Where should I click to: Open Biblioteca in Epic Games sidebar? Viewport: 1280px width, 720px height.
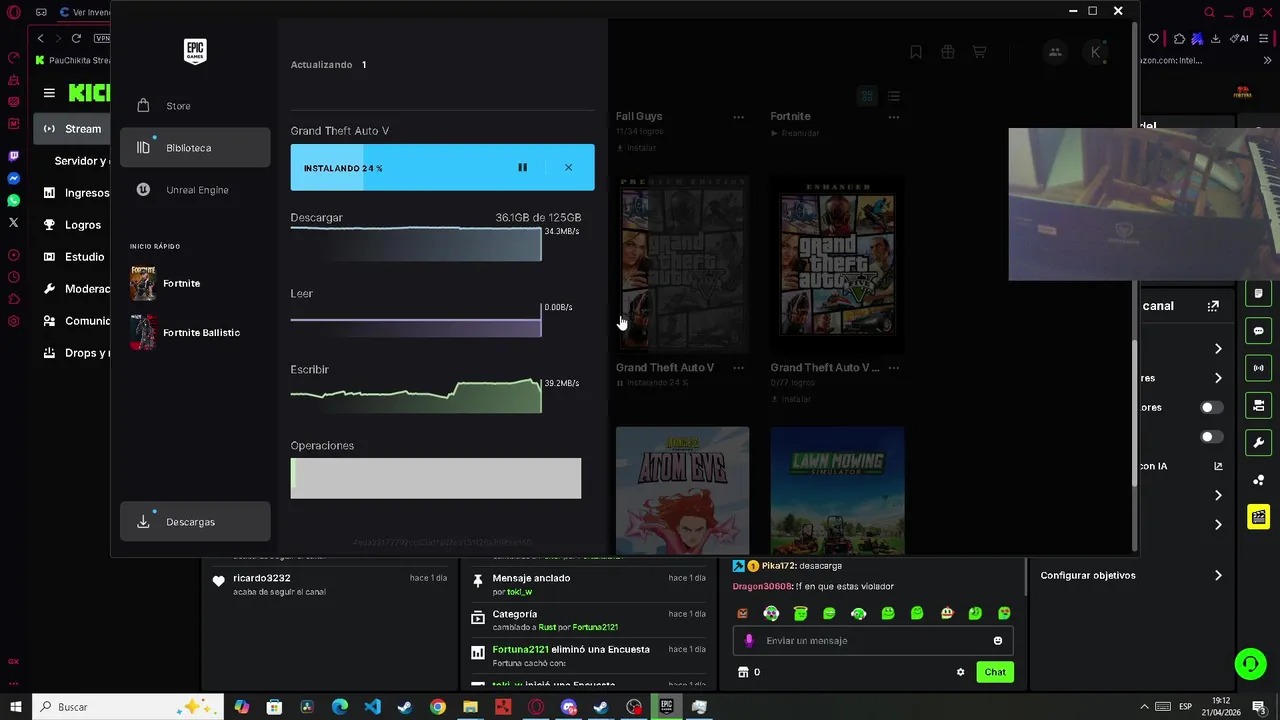[195, 148]
